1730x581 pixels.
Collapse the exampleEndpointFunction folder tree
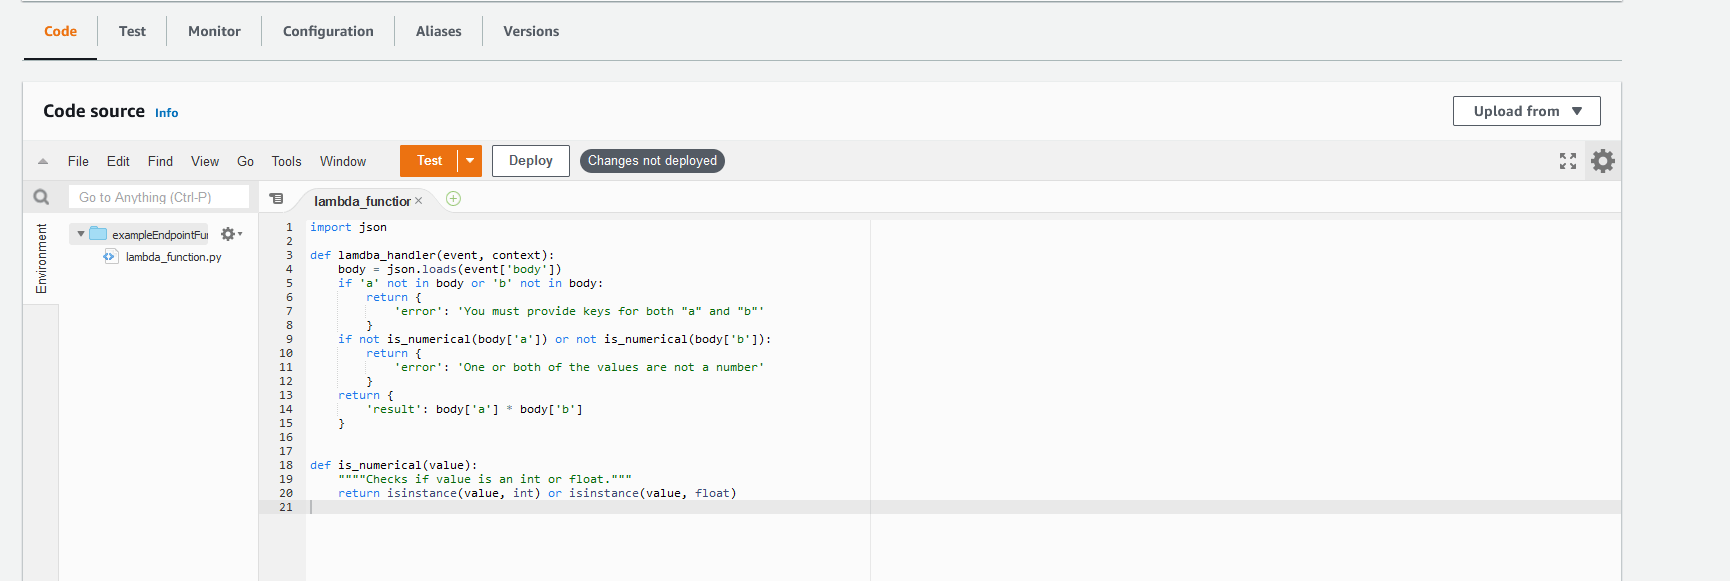(x=81, y=234)
